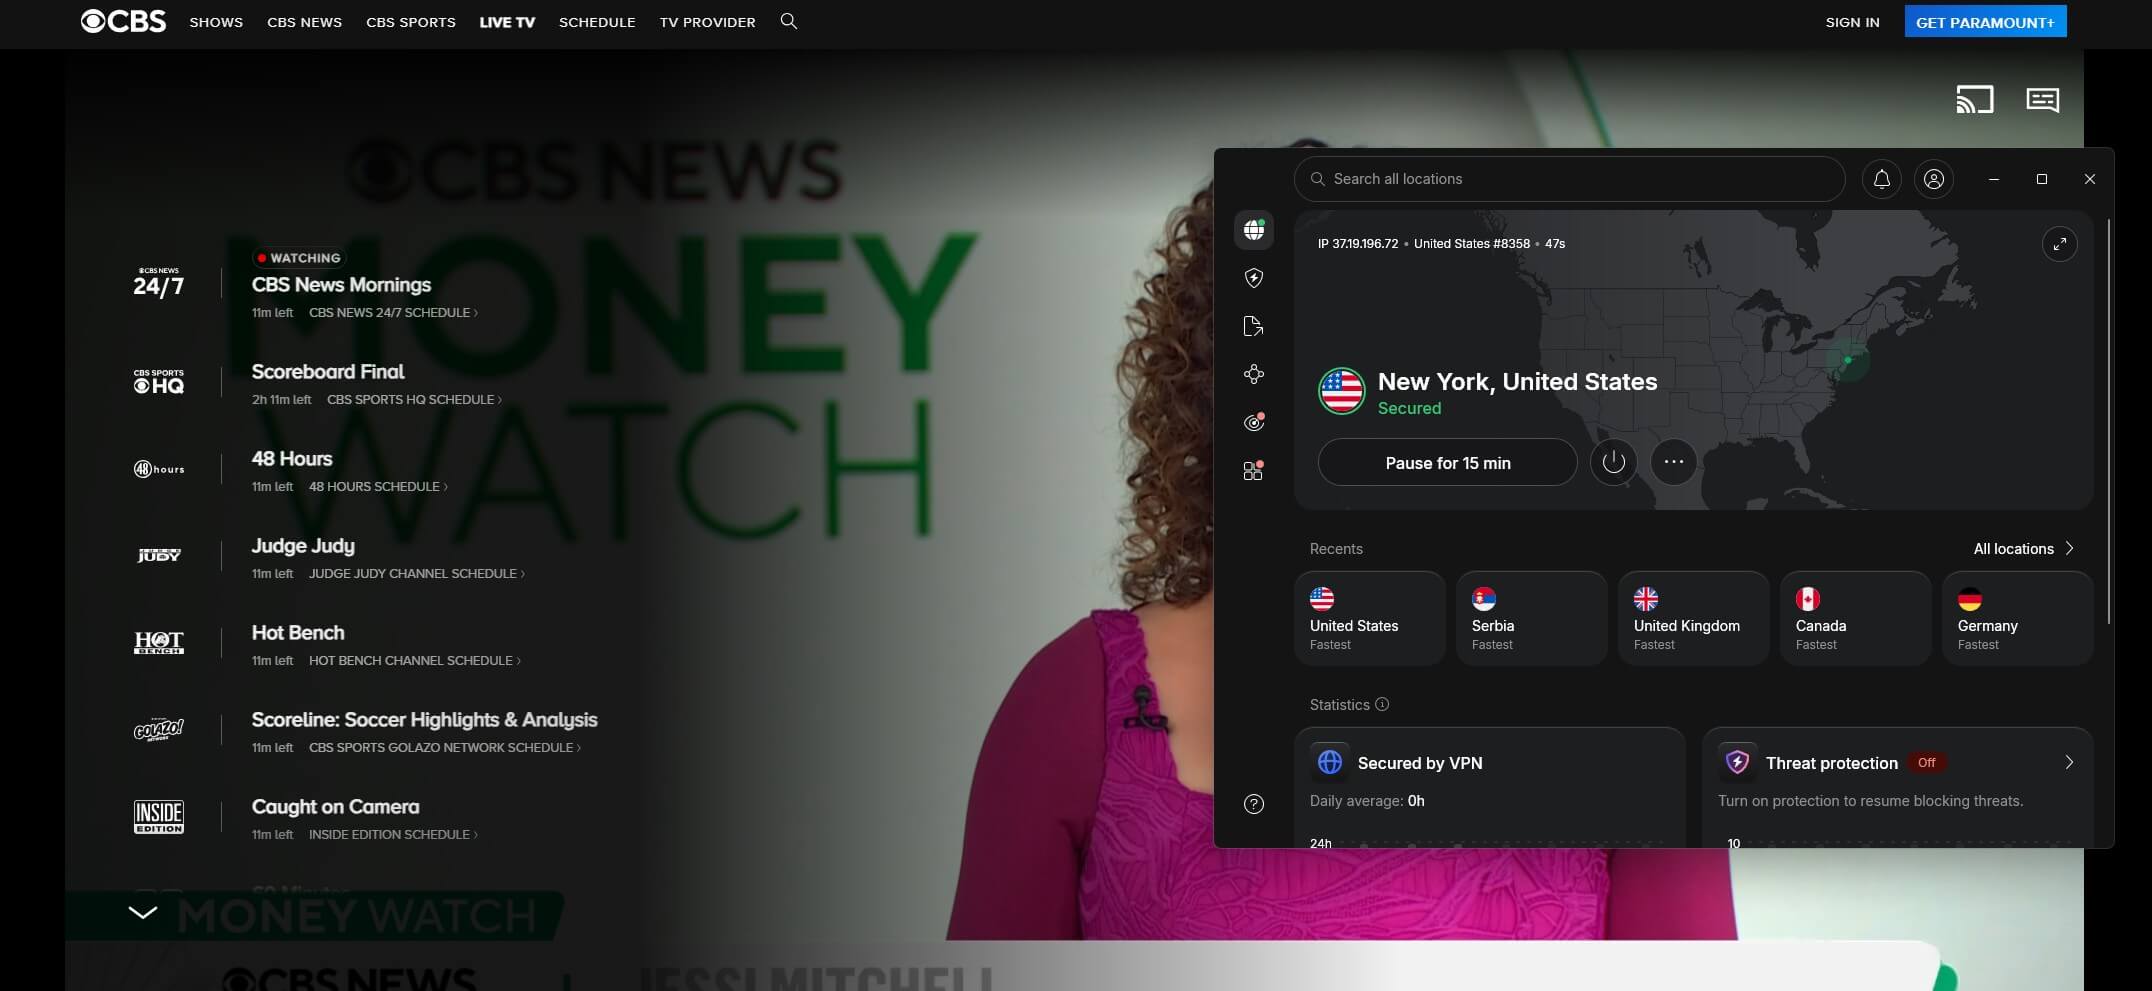Click the CBS News 24/7 channel logo
This screenshot has width=2152, height=991.
pyautogui.click(x=159, y=284)
